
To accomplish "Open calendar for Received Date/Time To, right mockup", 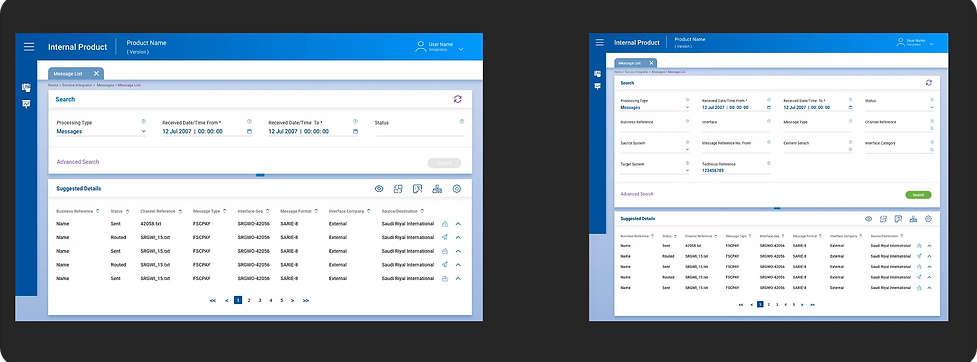I will click(850, 107).
